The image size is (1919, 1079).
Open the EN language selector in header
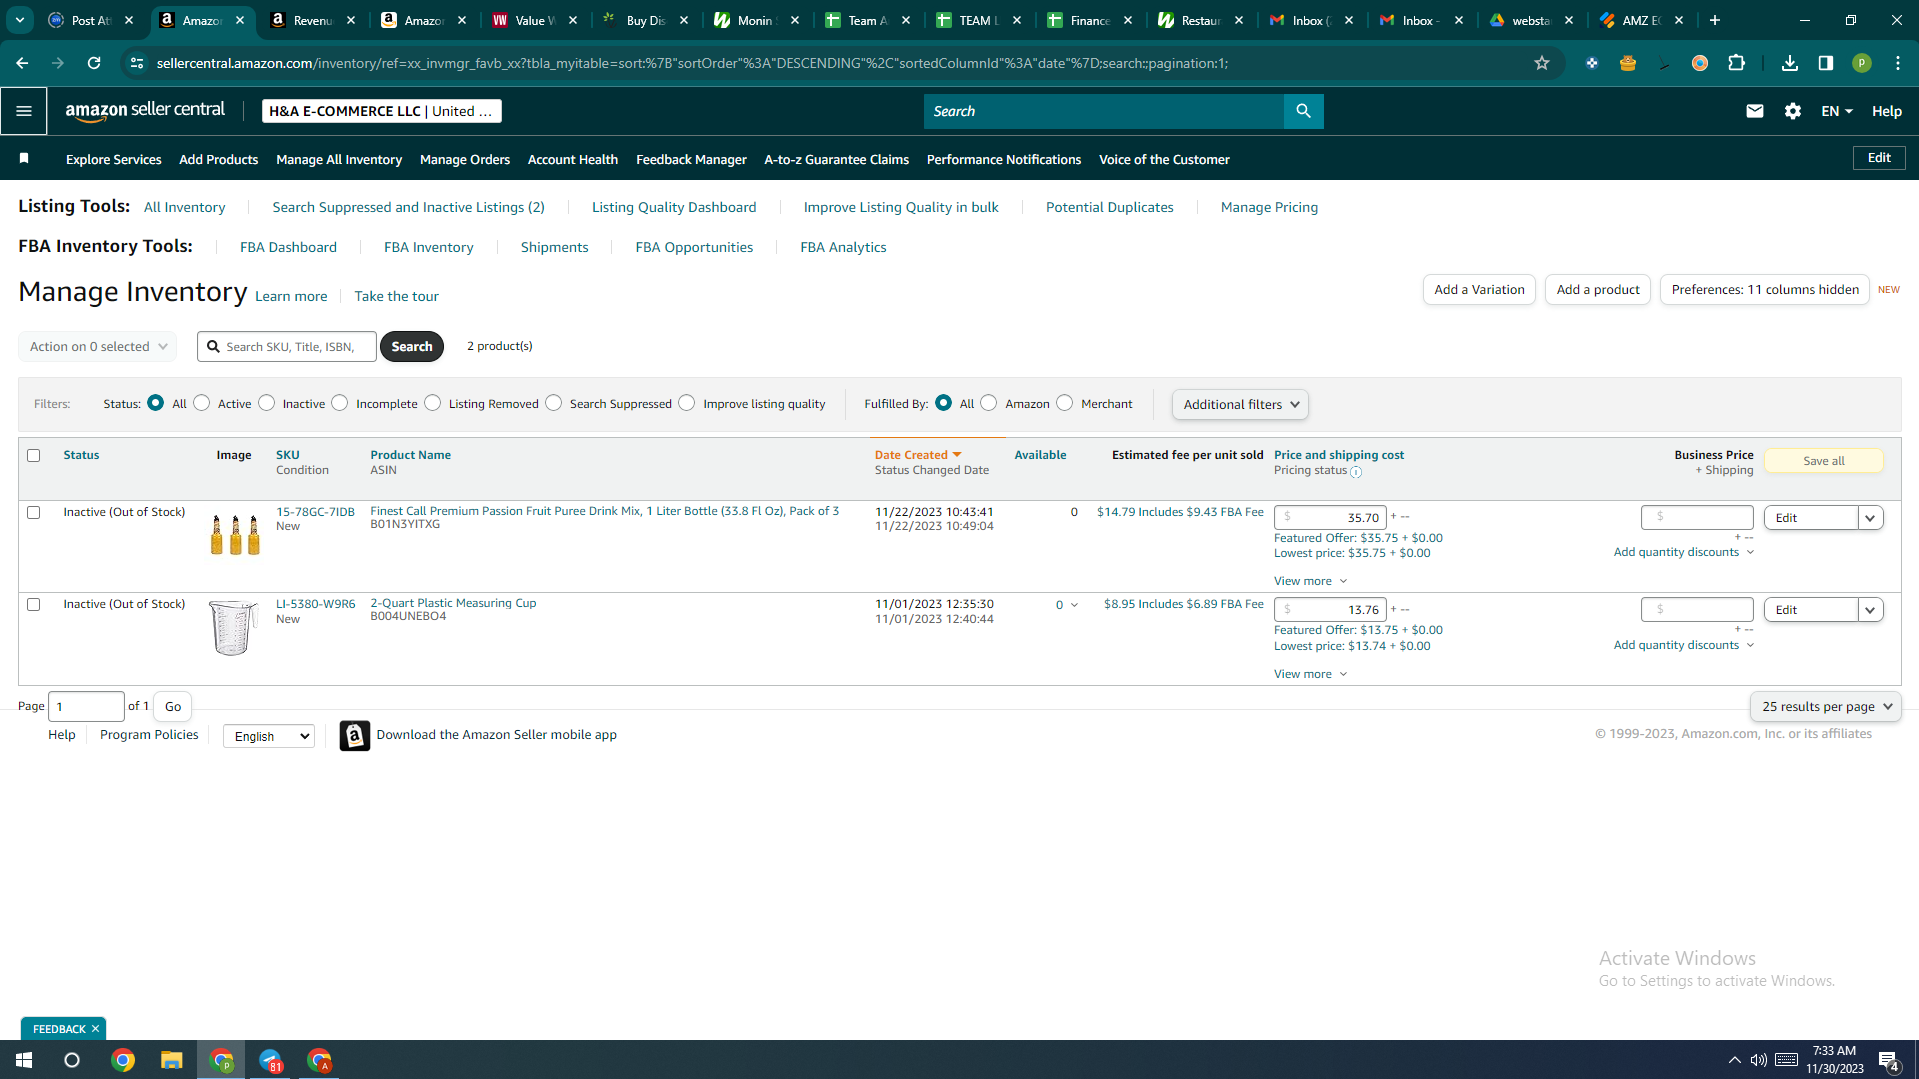[x=1836, y=111]
